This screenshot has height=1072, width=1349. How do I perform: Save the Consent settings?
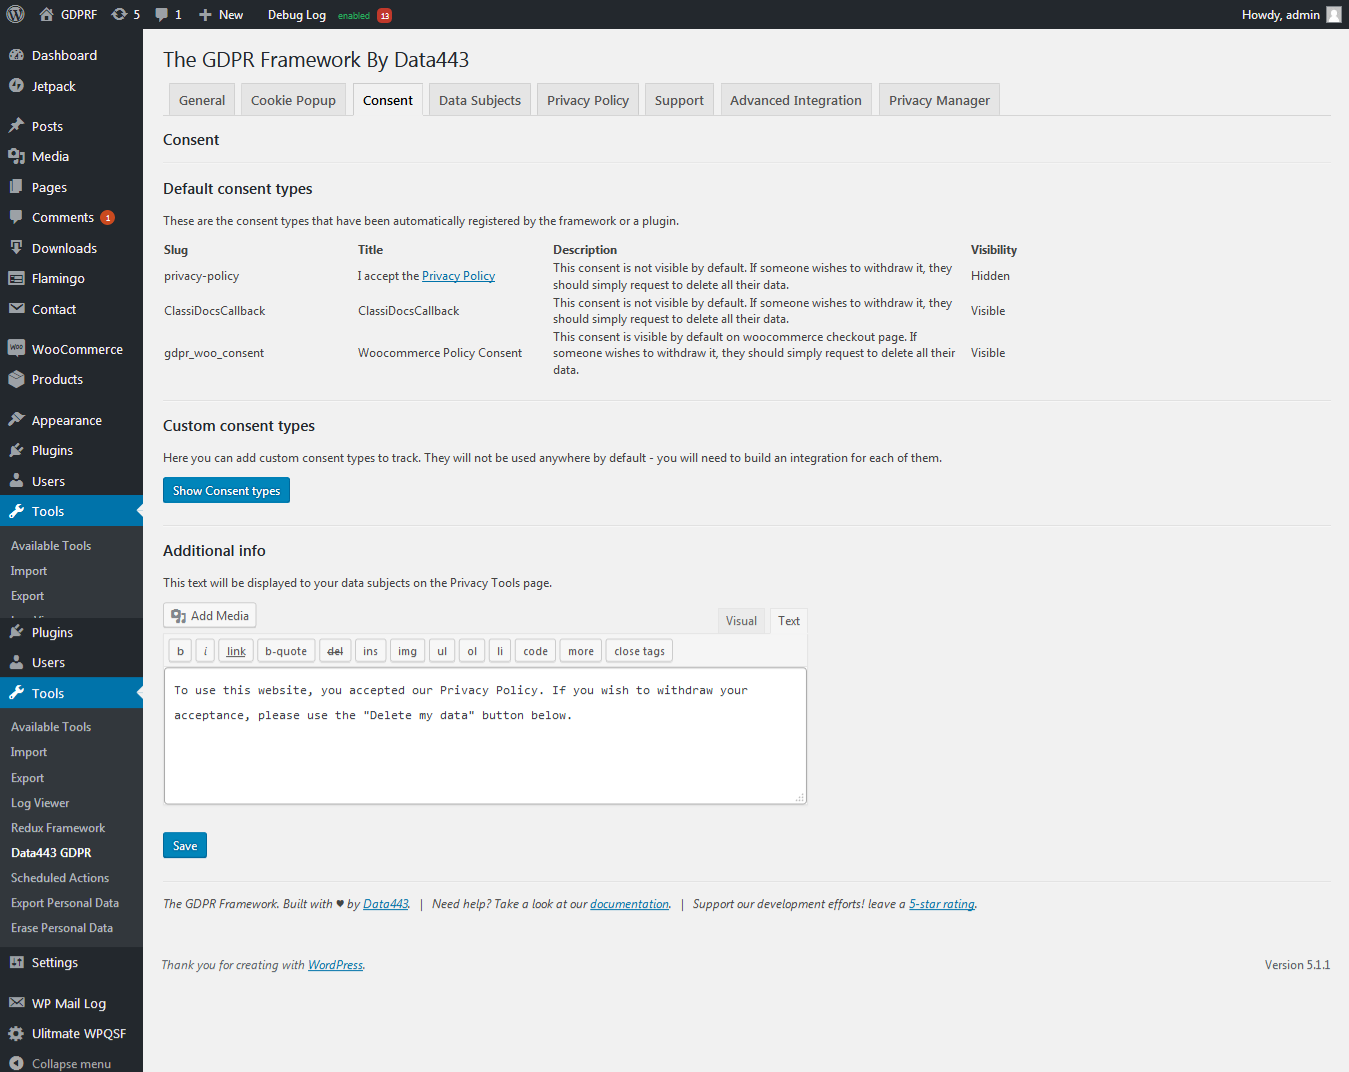(x=184, y=845)
